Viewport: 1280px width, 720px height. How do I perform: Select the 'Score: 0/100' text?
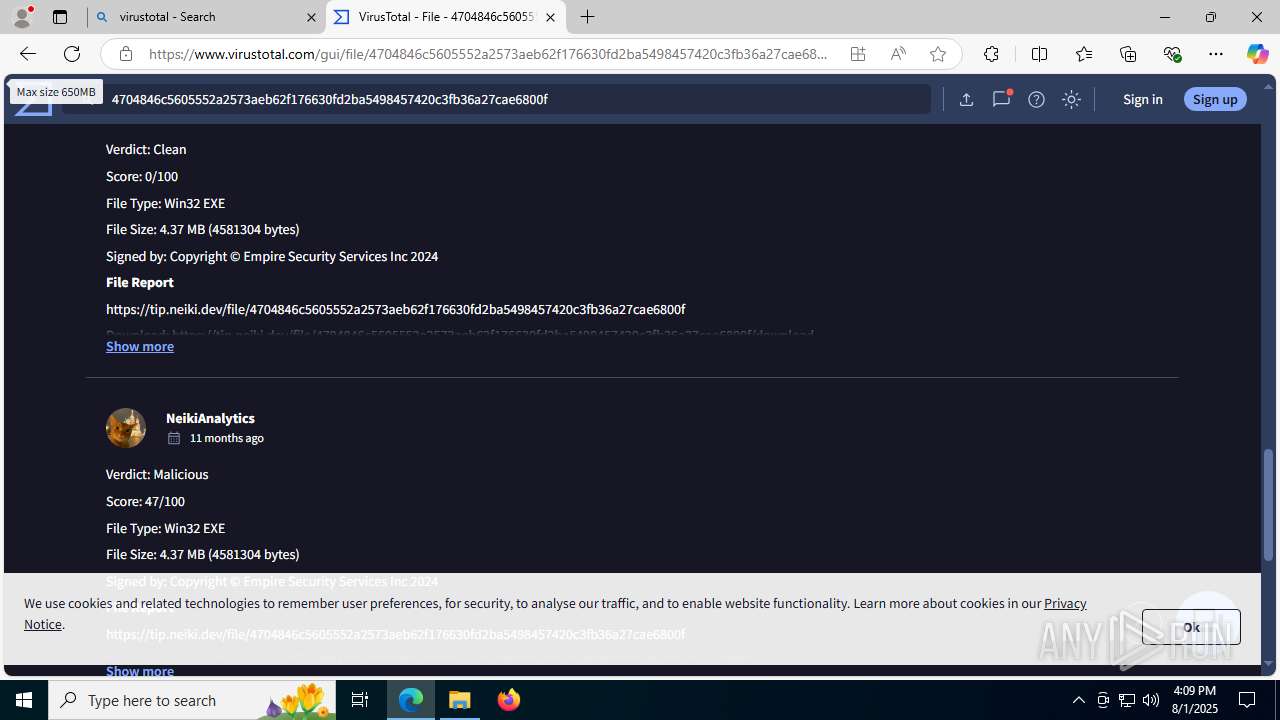pos(142,176)
